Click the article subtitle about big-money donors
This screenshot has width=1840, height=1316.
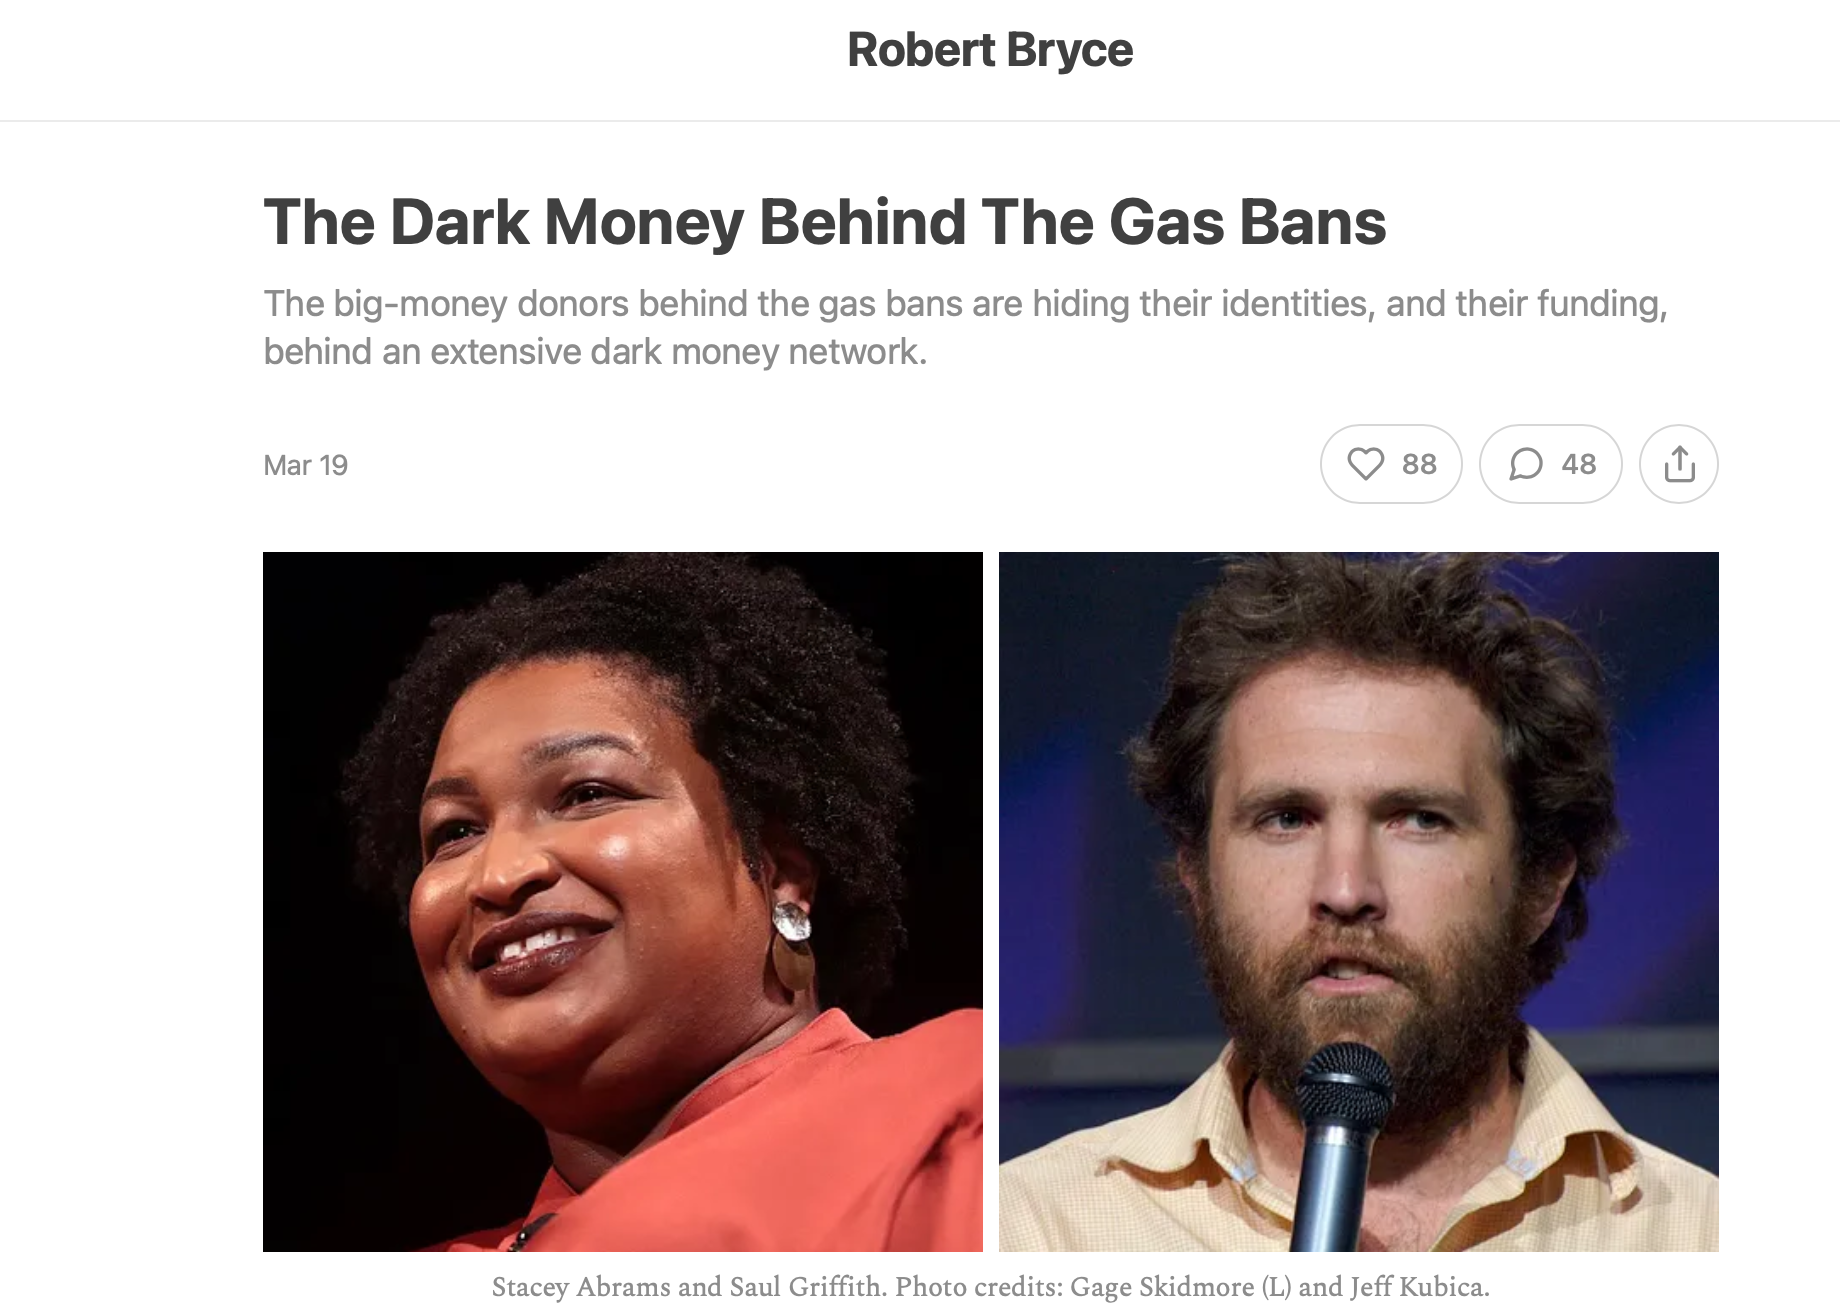[x=965, y=327]
